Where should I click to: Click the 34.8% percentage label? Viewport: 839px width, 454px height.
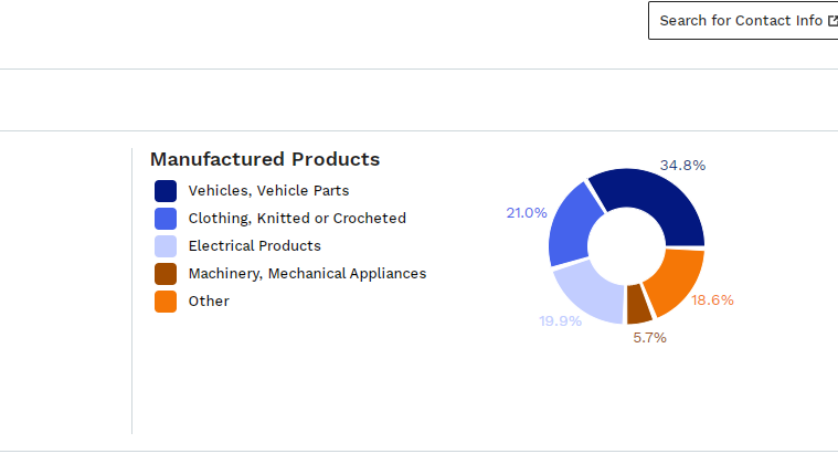click(x=683, y=165)
